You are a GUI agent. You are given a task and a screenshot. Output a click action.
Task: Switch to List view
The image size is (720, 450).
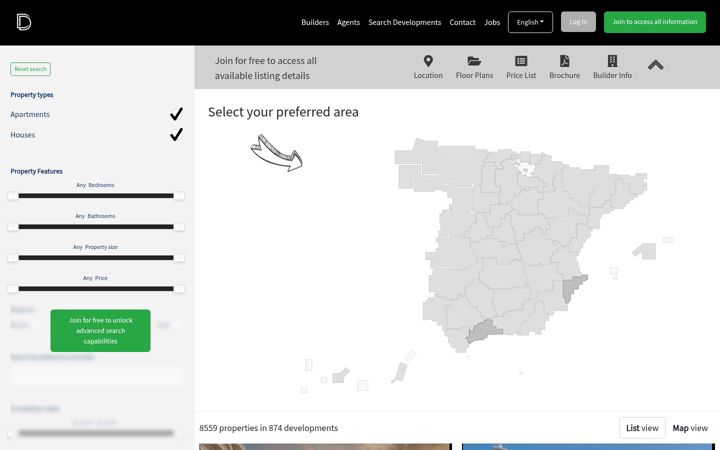pyautogui.click(x=642, y=428)
